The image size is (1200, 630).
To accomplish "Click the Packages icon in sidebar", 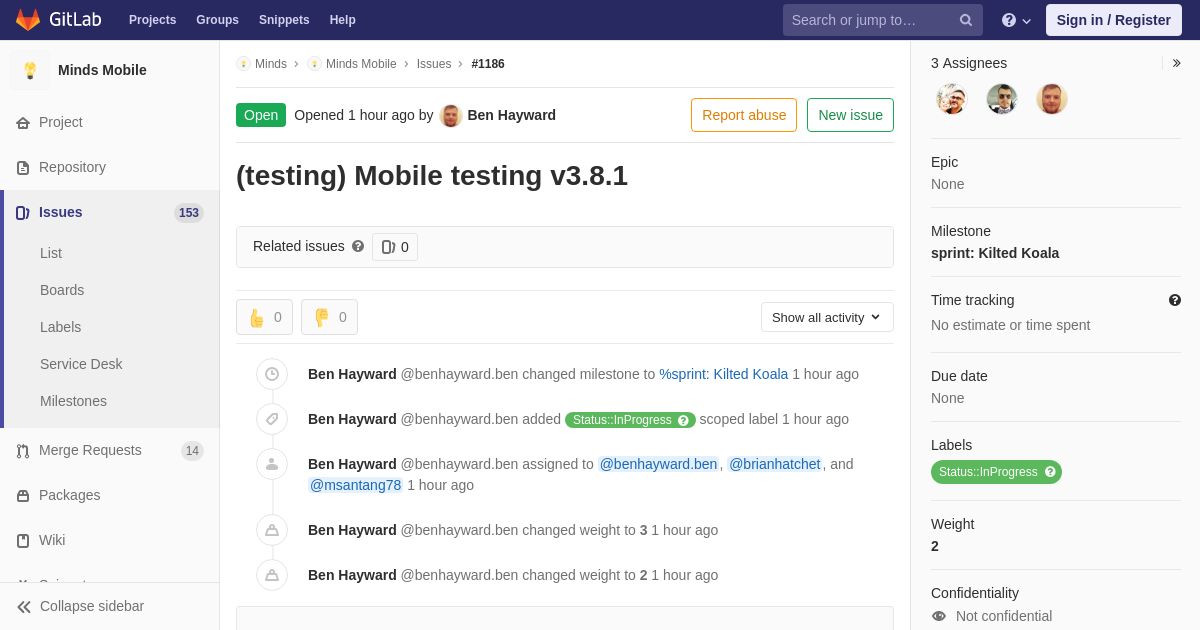I will pyautogui.click(x=23, y=495).
